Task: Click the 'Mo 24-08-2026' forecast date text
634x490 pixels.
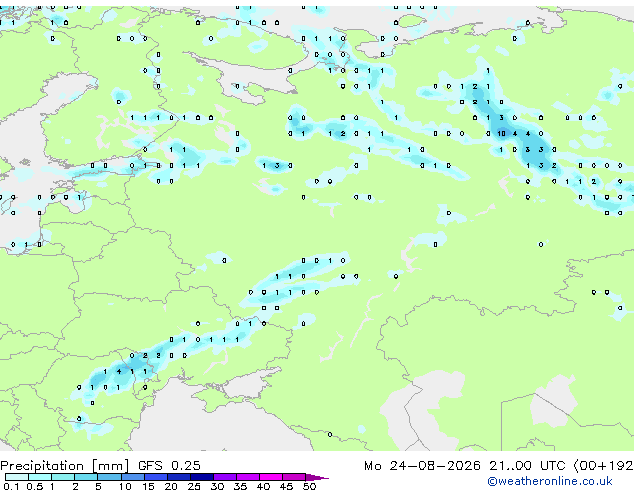Action: click(422, 466)
